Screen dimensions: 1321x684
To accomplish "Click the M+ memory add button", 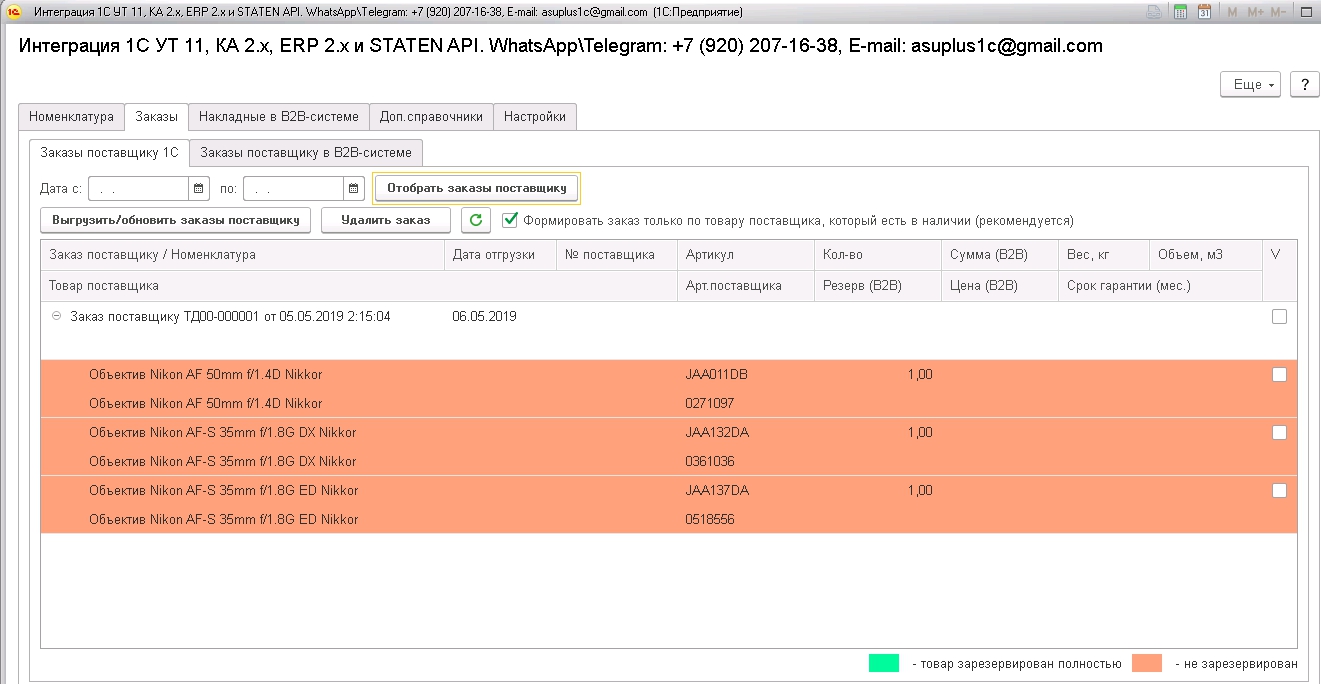I will pyautogui.click(x=1255, y=12).
